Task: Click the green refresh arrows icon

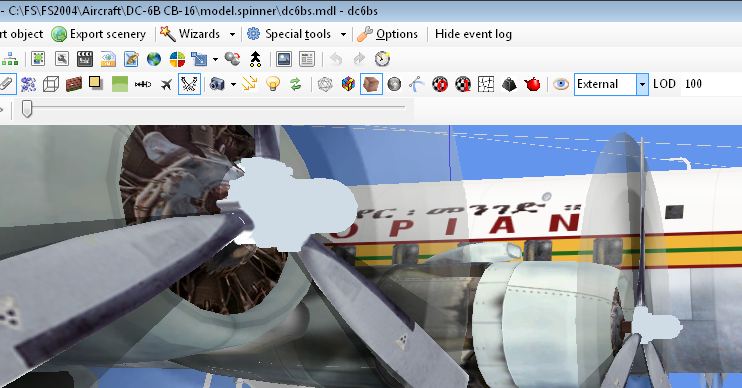Action: (x=296, y=84)
